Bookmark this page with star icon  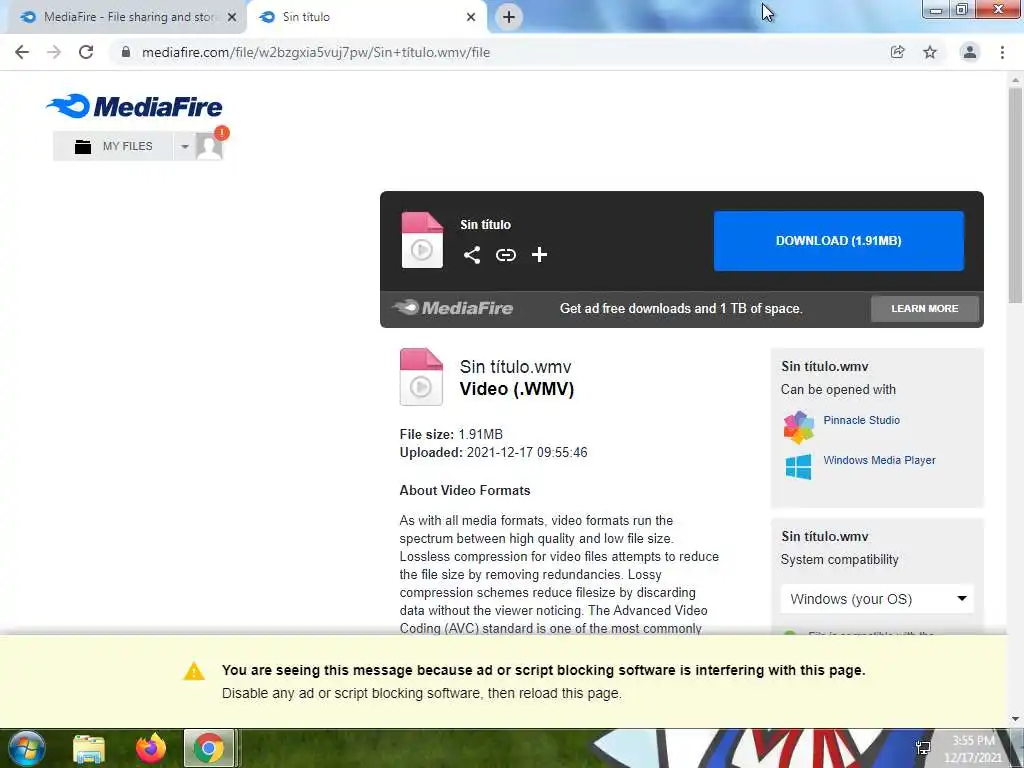point(930,52)
